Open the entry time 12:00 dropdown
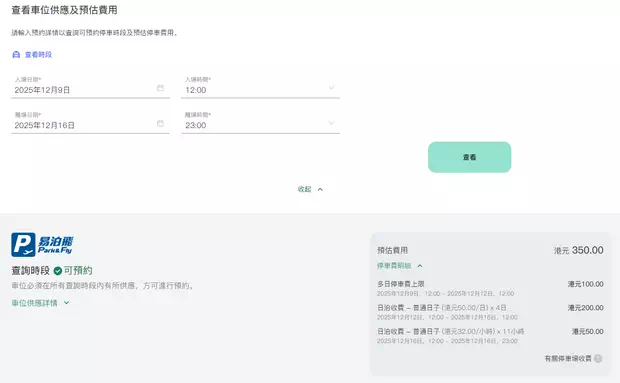Screen dimensions: 620x383 point(260,87)
